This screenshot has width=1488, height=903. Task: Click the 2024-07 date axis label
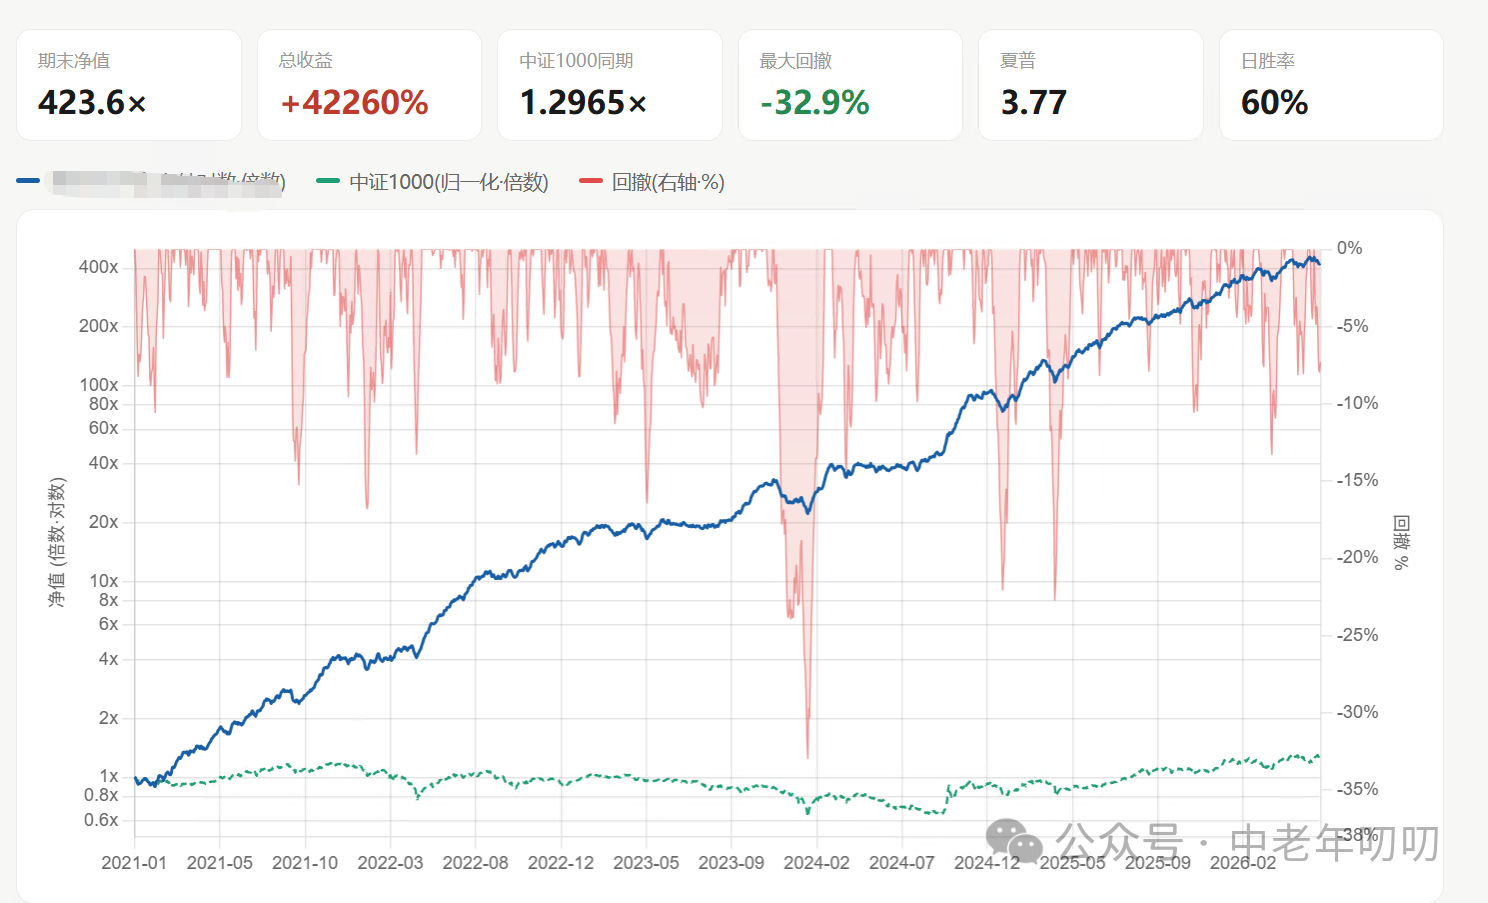(902, 863)
